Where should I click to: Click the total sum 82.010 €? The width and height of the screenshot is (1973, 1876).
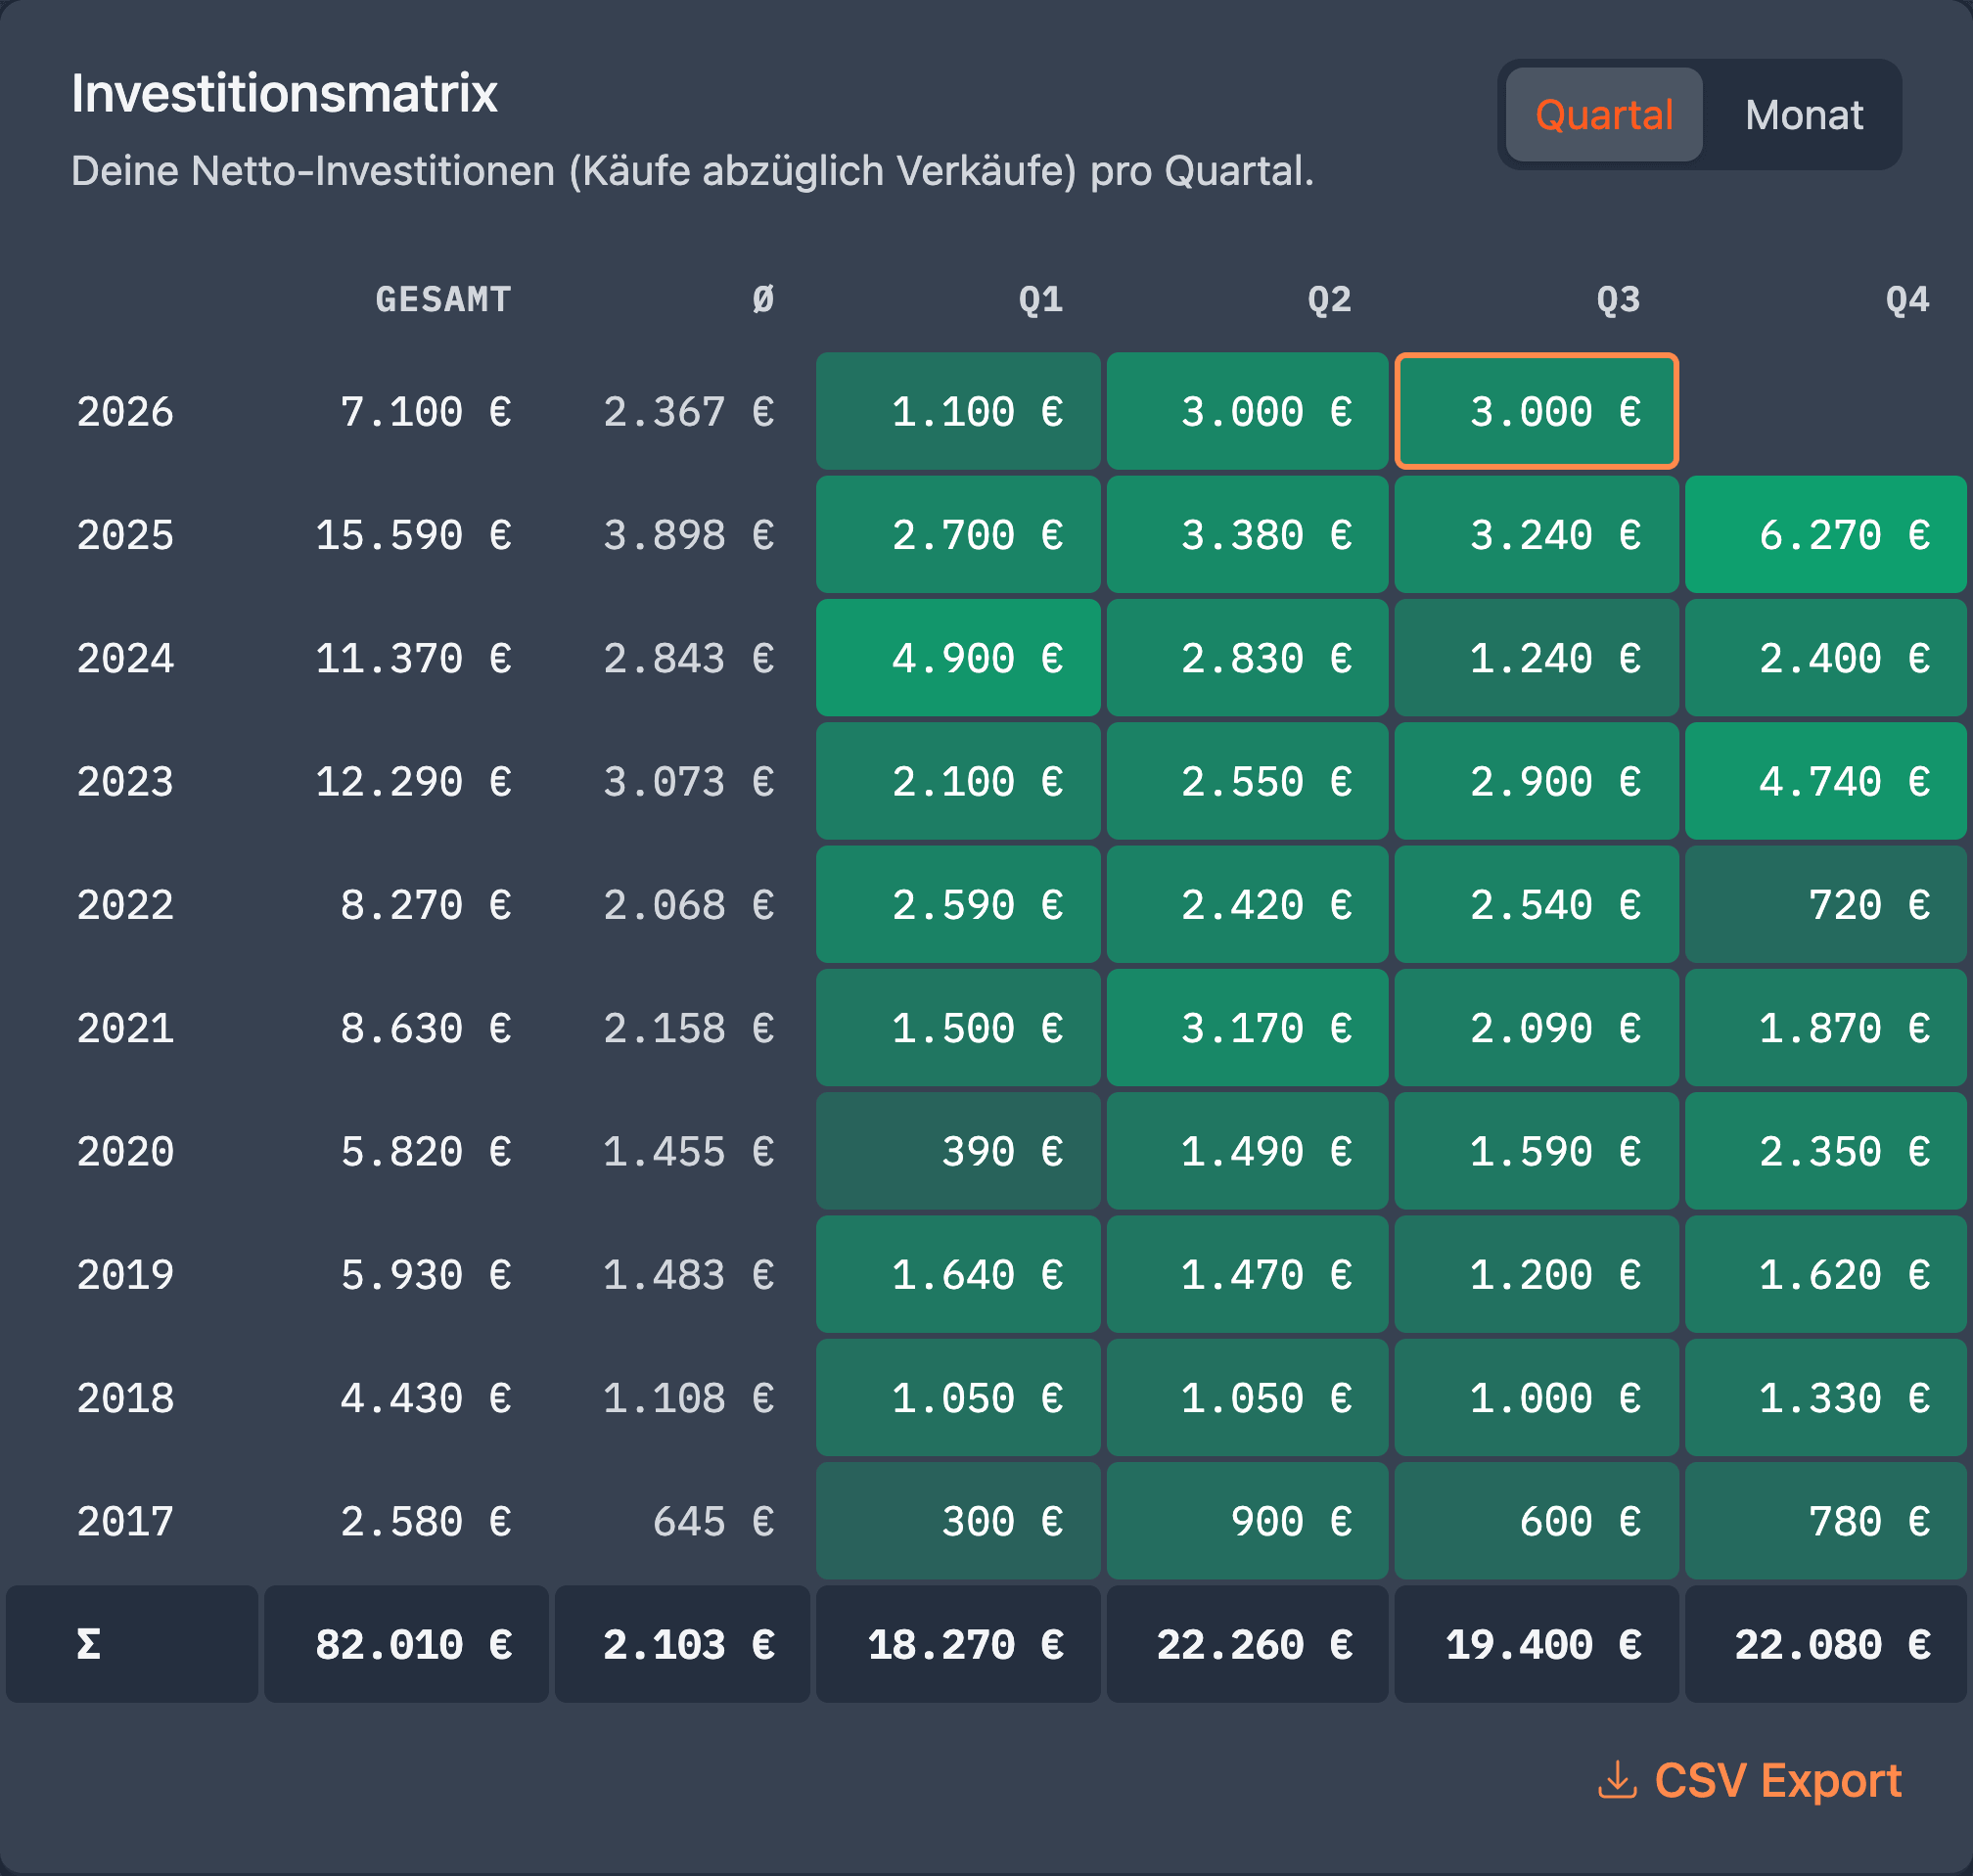[x=406, y=1645]
